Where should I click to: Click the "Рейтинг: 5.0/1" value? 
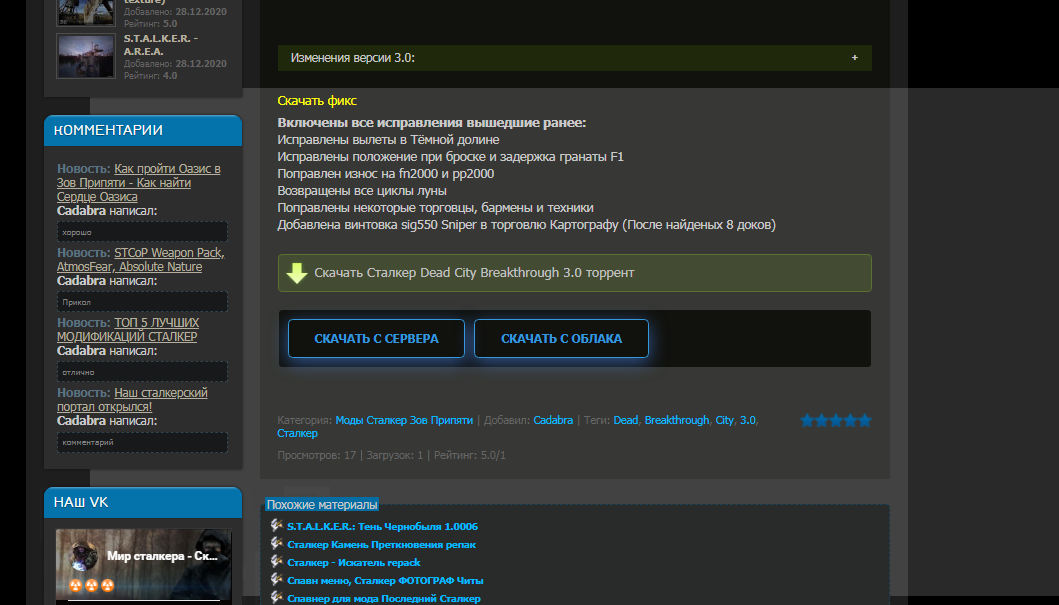click(470, 455)
